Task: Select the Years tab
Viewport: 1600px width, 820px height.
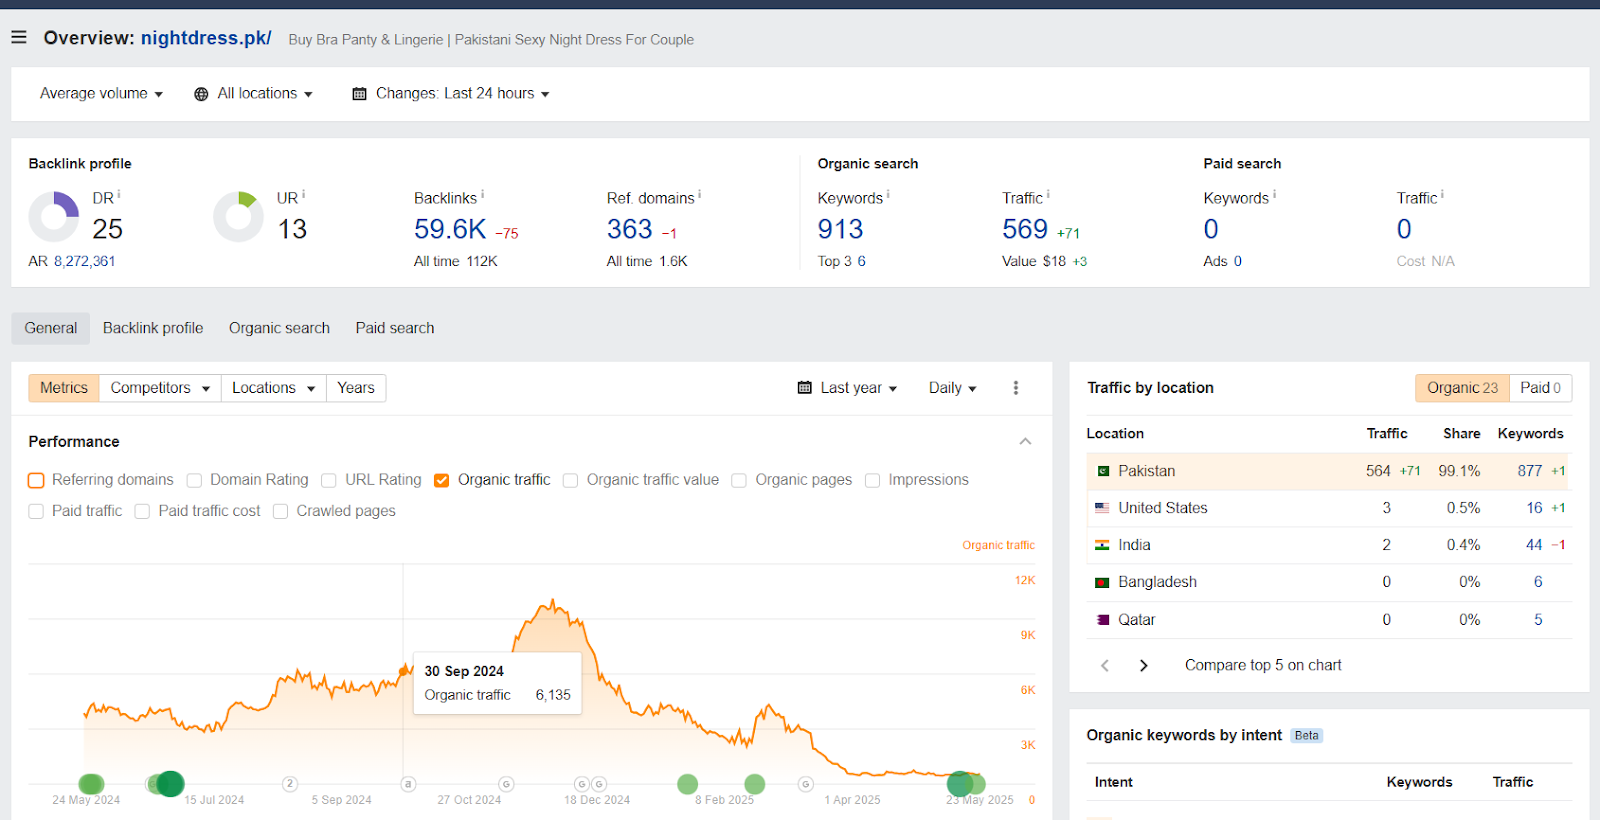Action: [x=356, y=388]
